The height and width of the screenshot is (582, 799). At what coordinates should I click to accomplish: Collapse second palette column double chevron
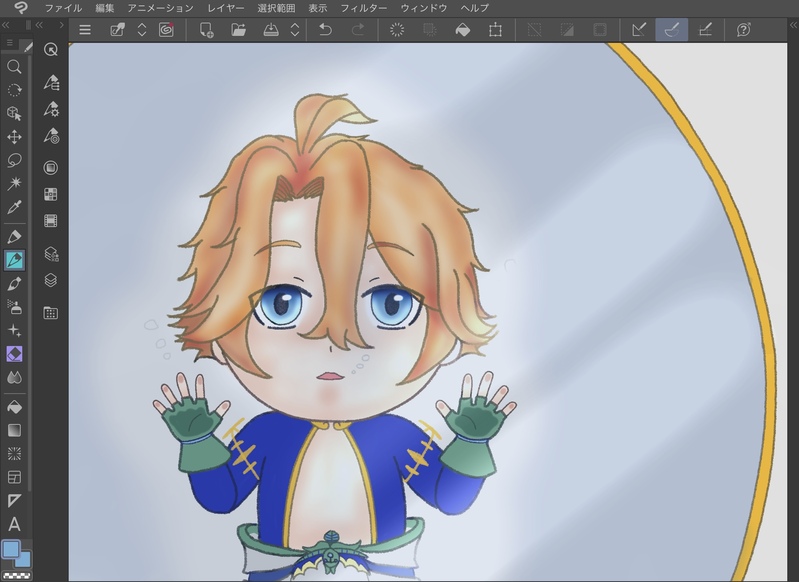point(39,24)
